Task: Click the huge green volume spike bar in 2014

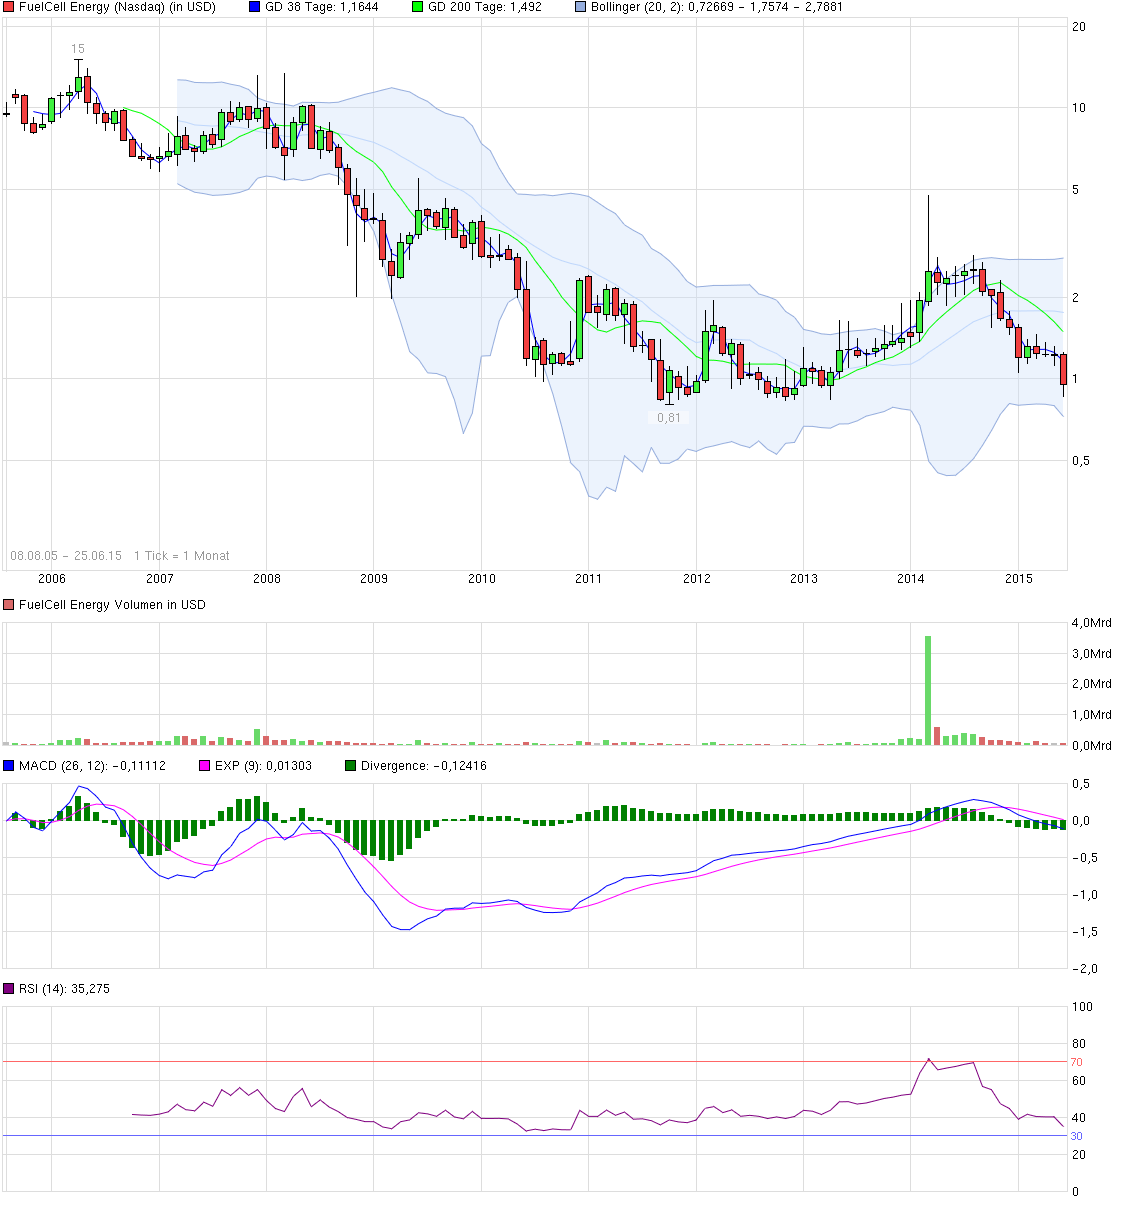Action: tap(928, 690)
